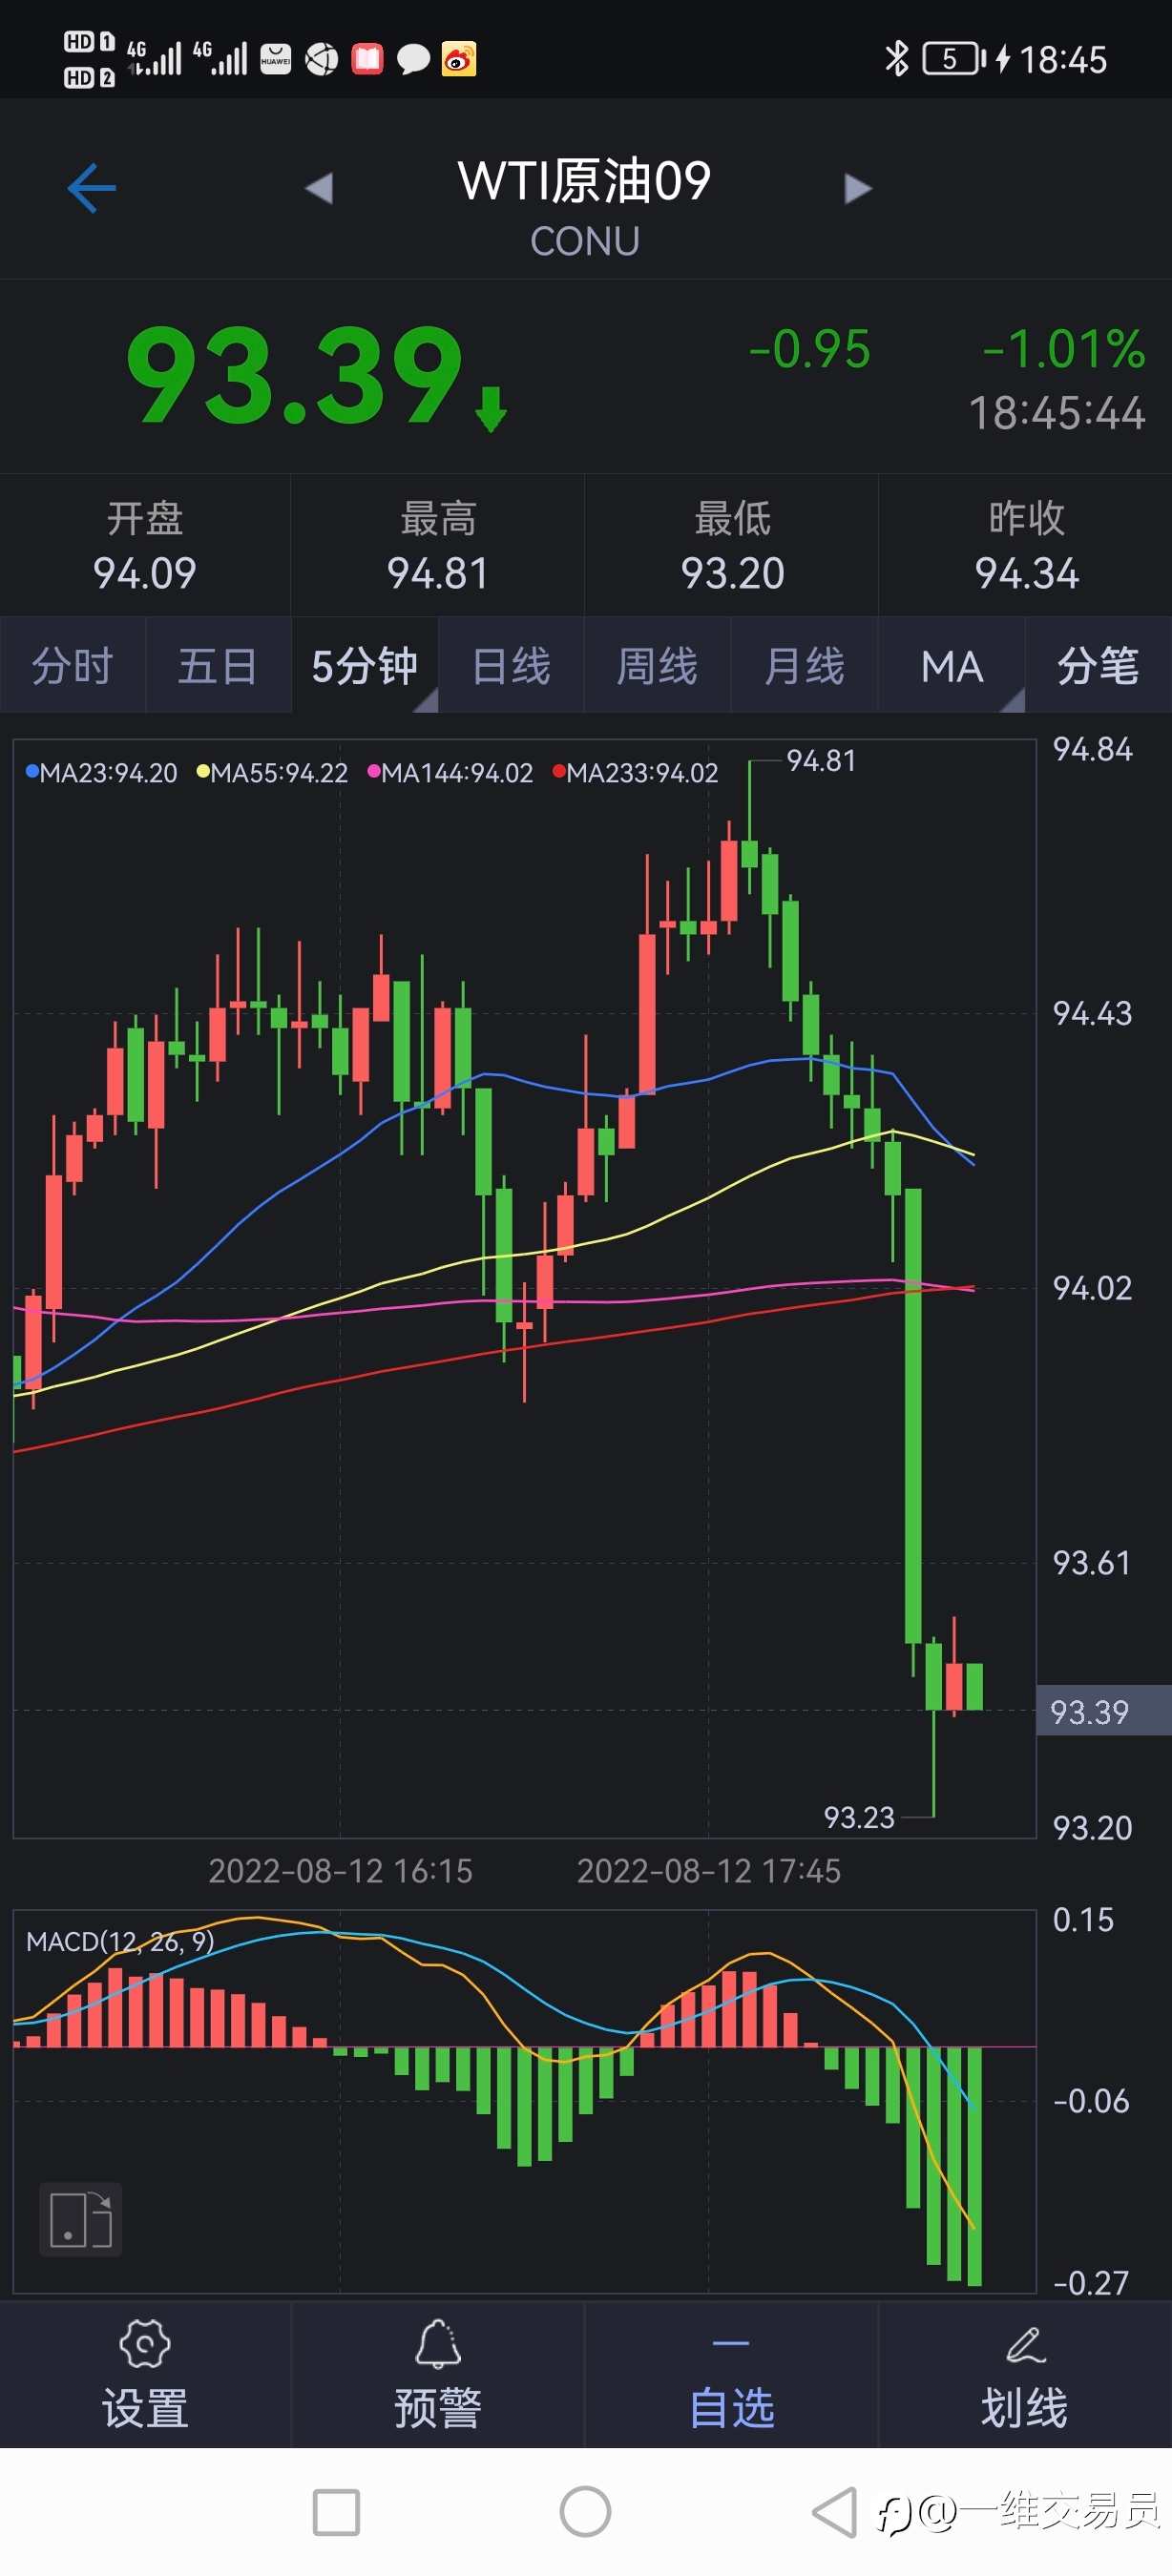The height and width of the screenshot is (2576, 1172).
Task: Open the 五日 chart tab
Action: click(218, 666)
